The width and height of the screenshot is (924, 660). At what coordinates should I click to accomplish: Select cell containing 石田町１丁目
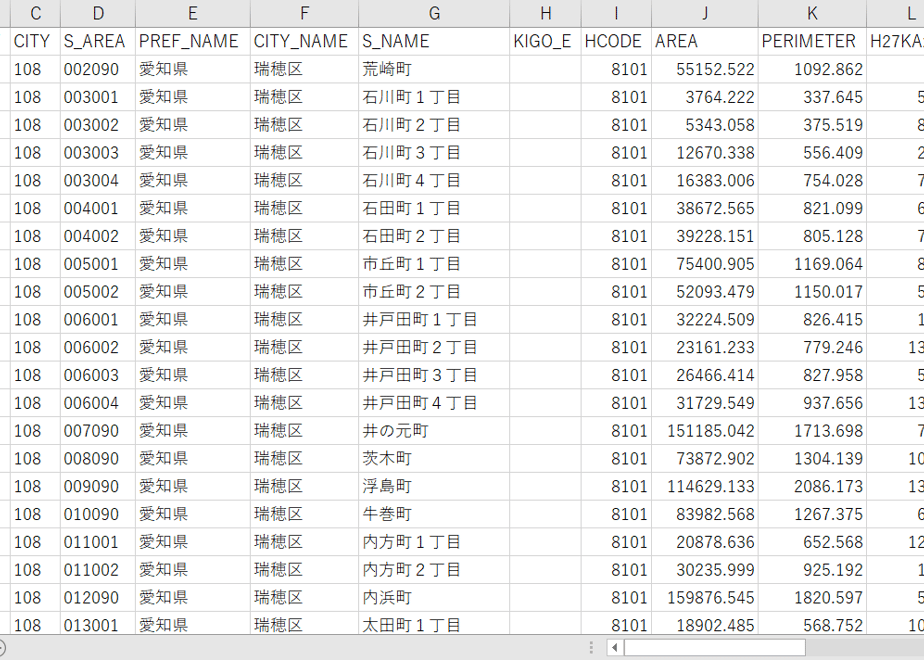[x=434, y=208]
